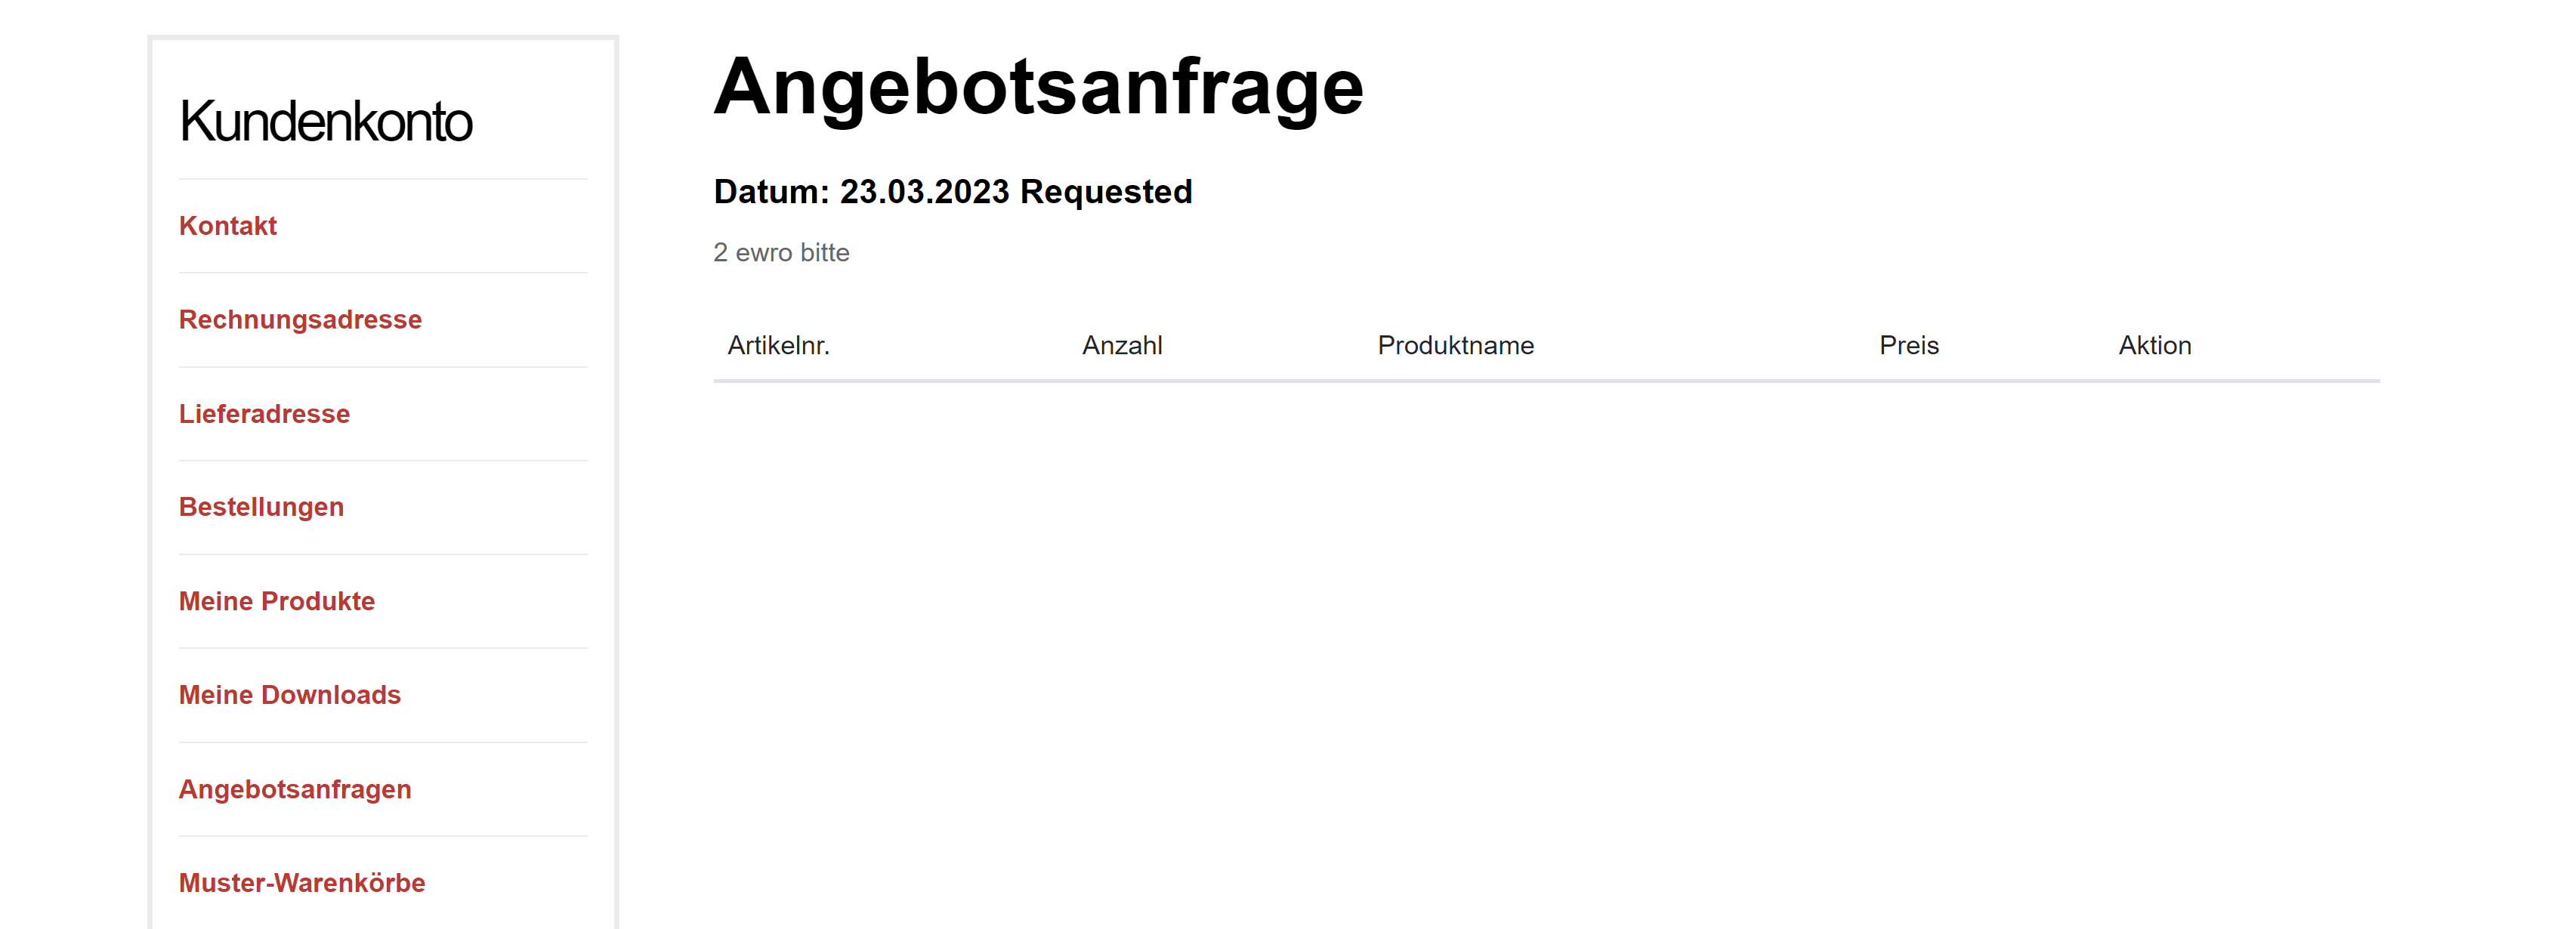Click the Anzahl column header
This screenshot has width=2576, height=929.
click(x=1122, y=346)
